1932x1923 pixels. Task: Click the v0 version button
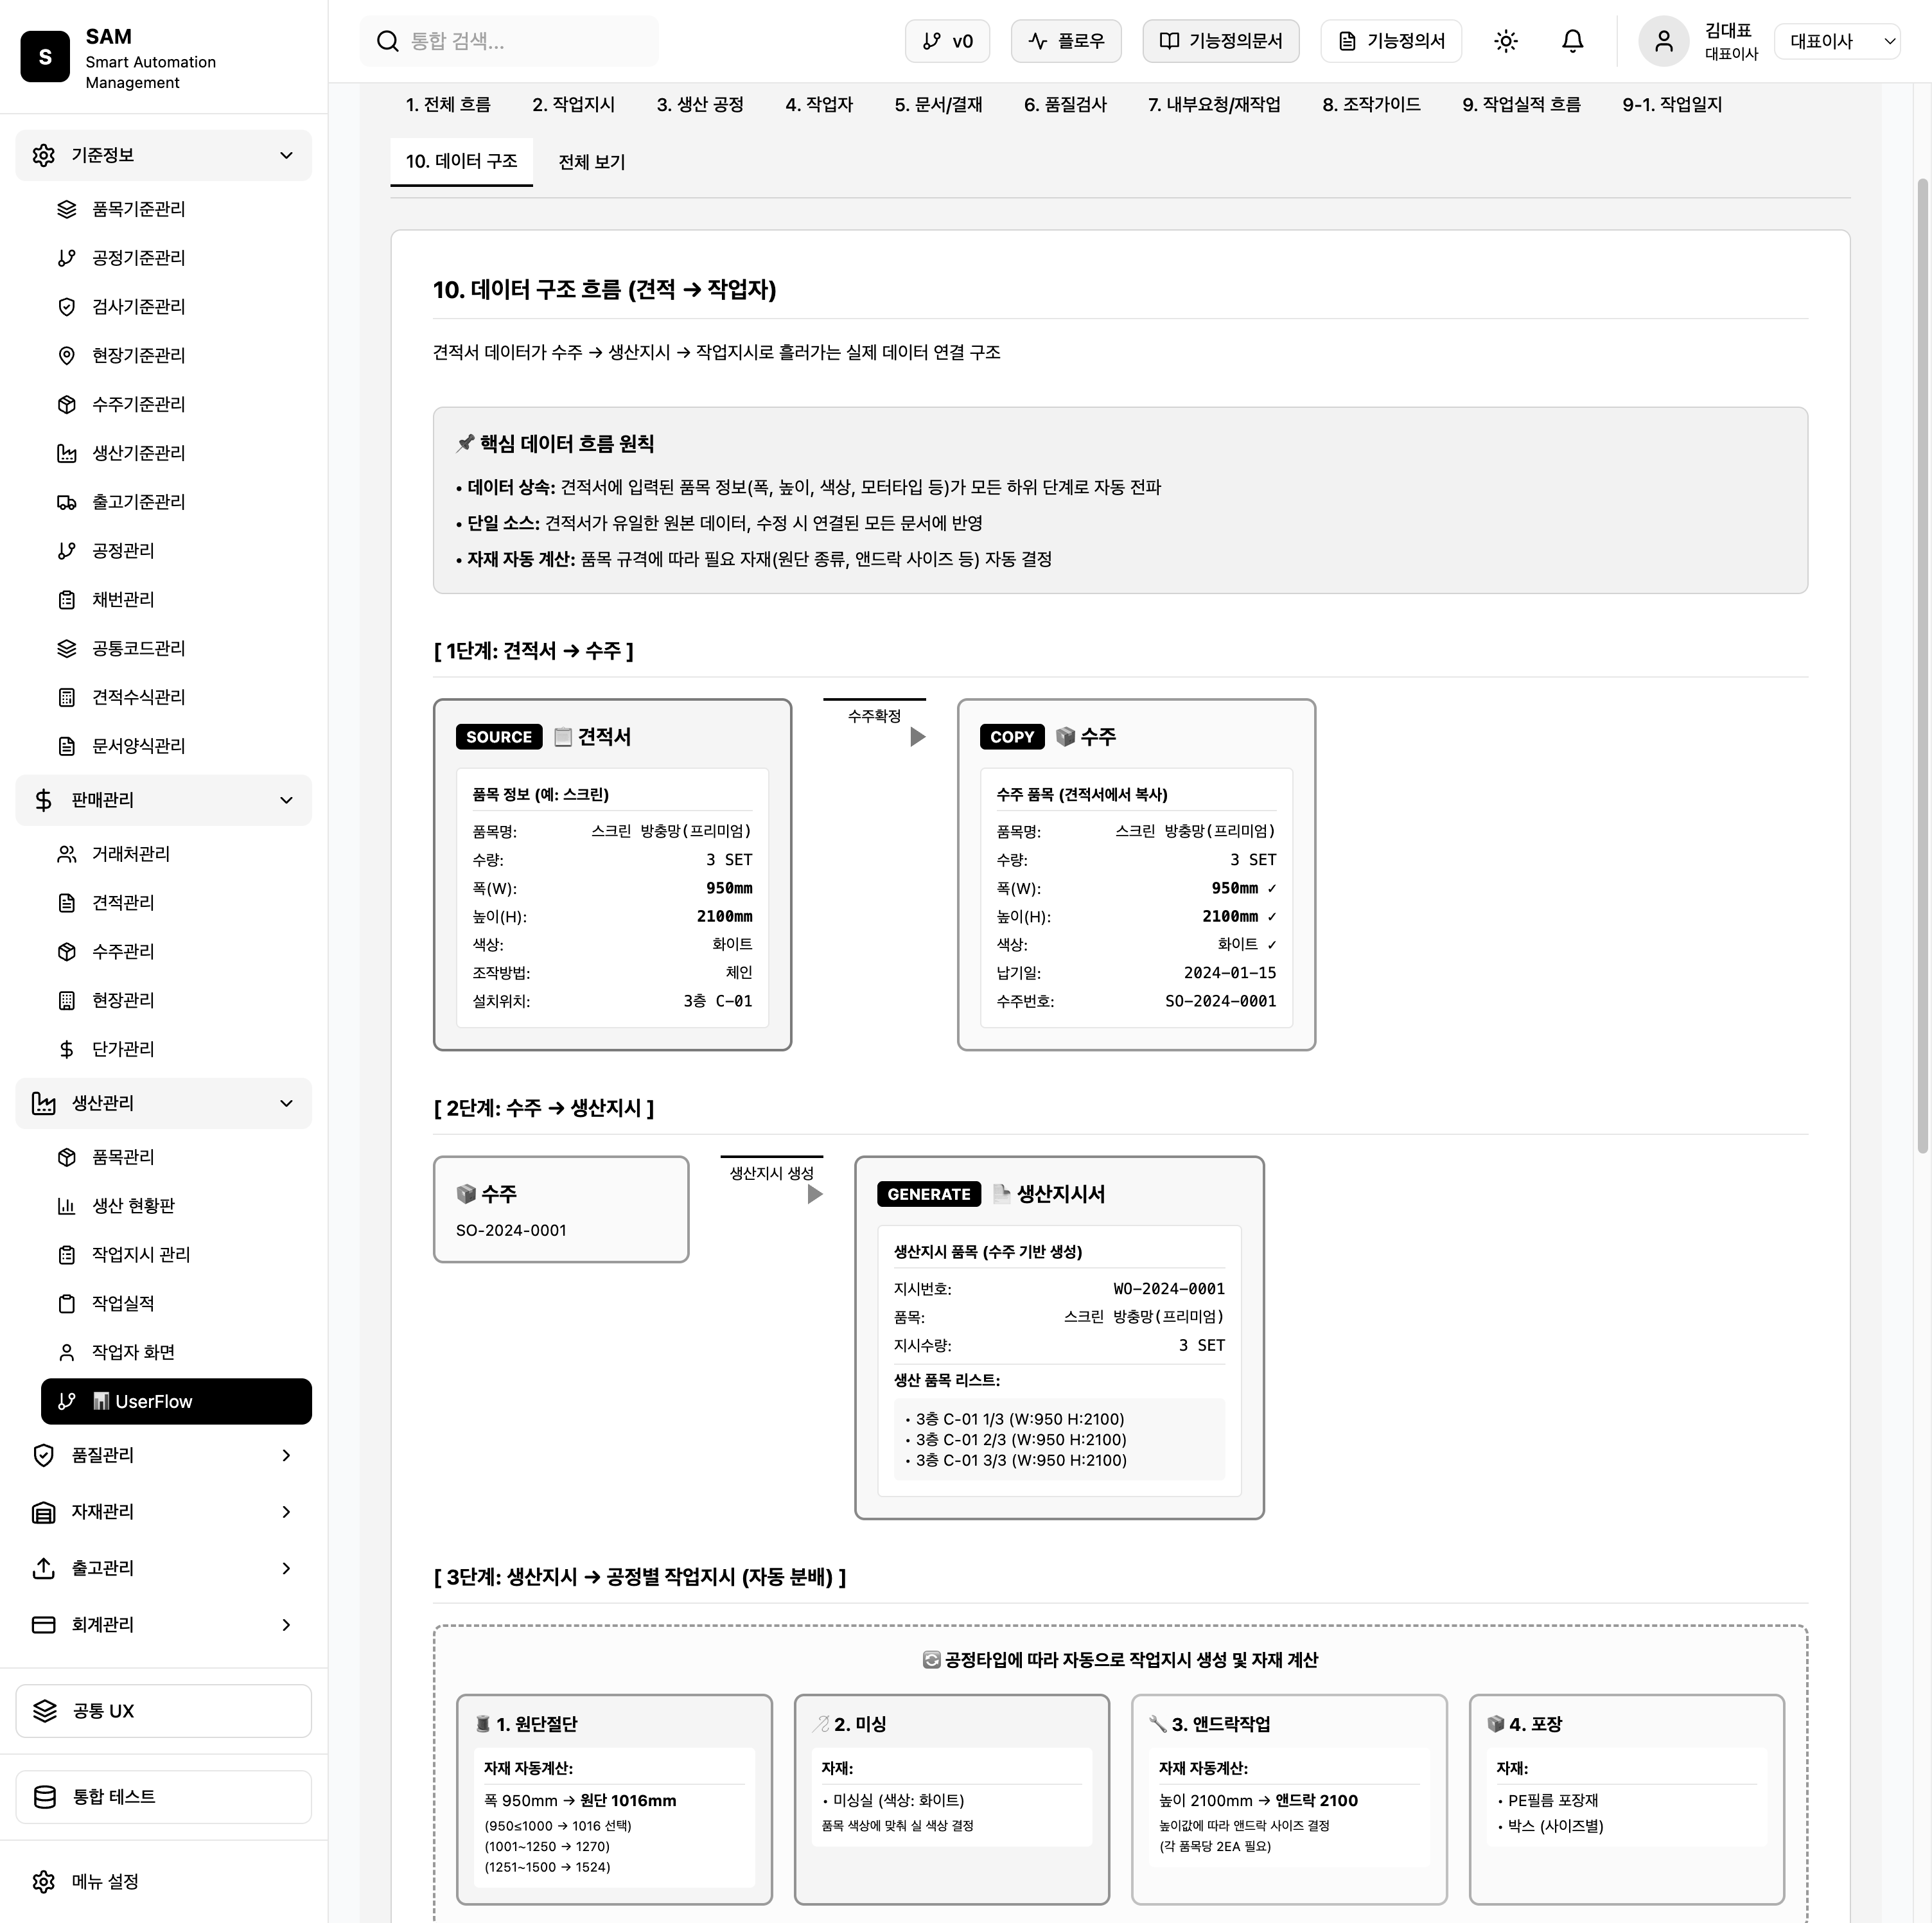pyautogui.click(x=947, y=41)
